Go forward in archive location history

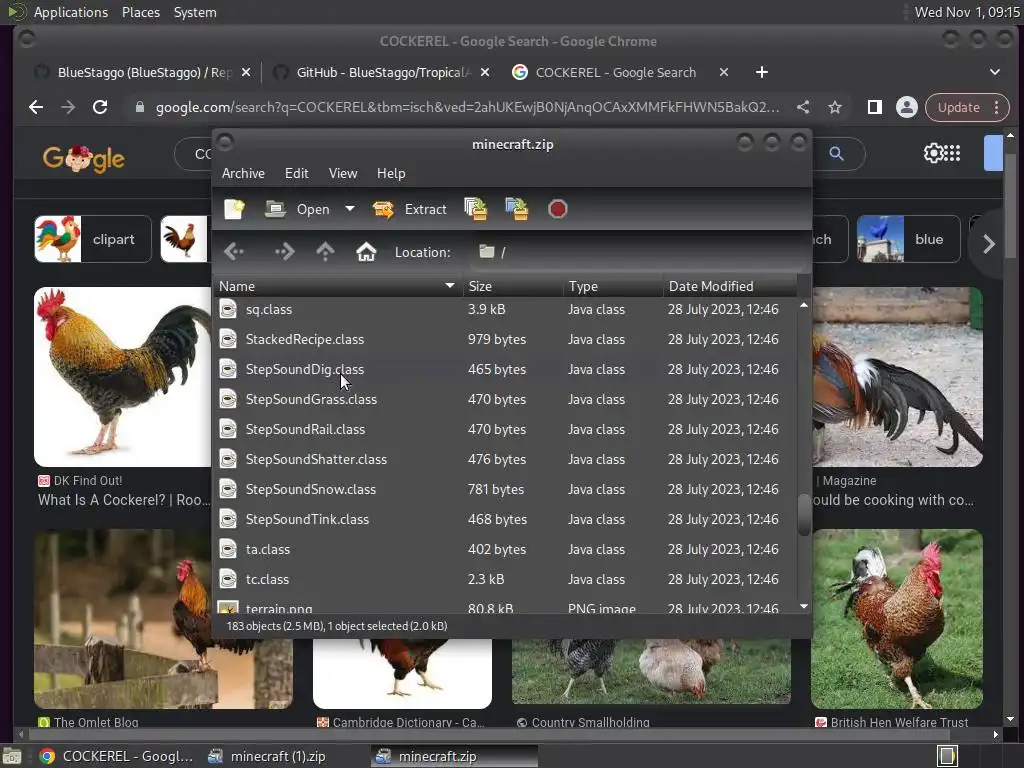point(284,251)
